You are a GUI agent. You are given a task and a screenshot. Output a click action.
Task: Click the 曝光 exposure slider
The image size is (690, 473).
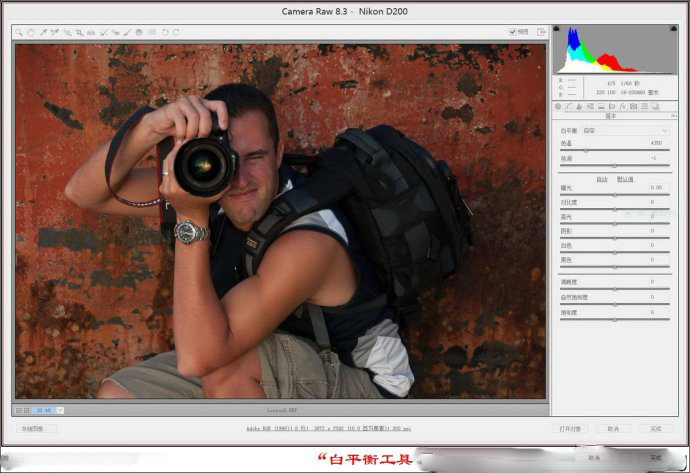click(615, 195)
